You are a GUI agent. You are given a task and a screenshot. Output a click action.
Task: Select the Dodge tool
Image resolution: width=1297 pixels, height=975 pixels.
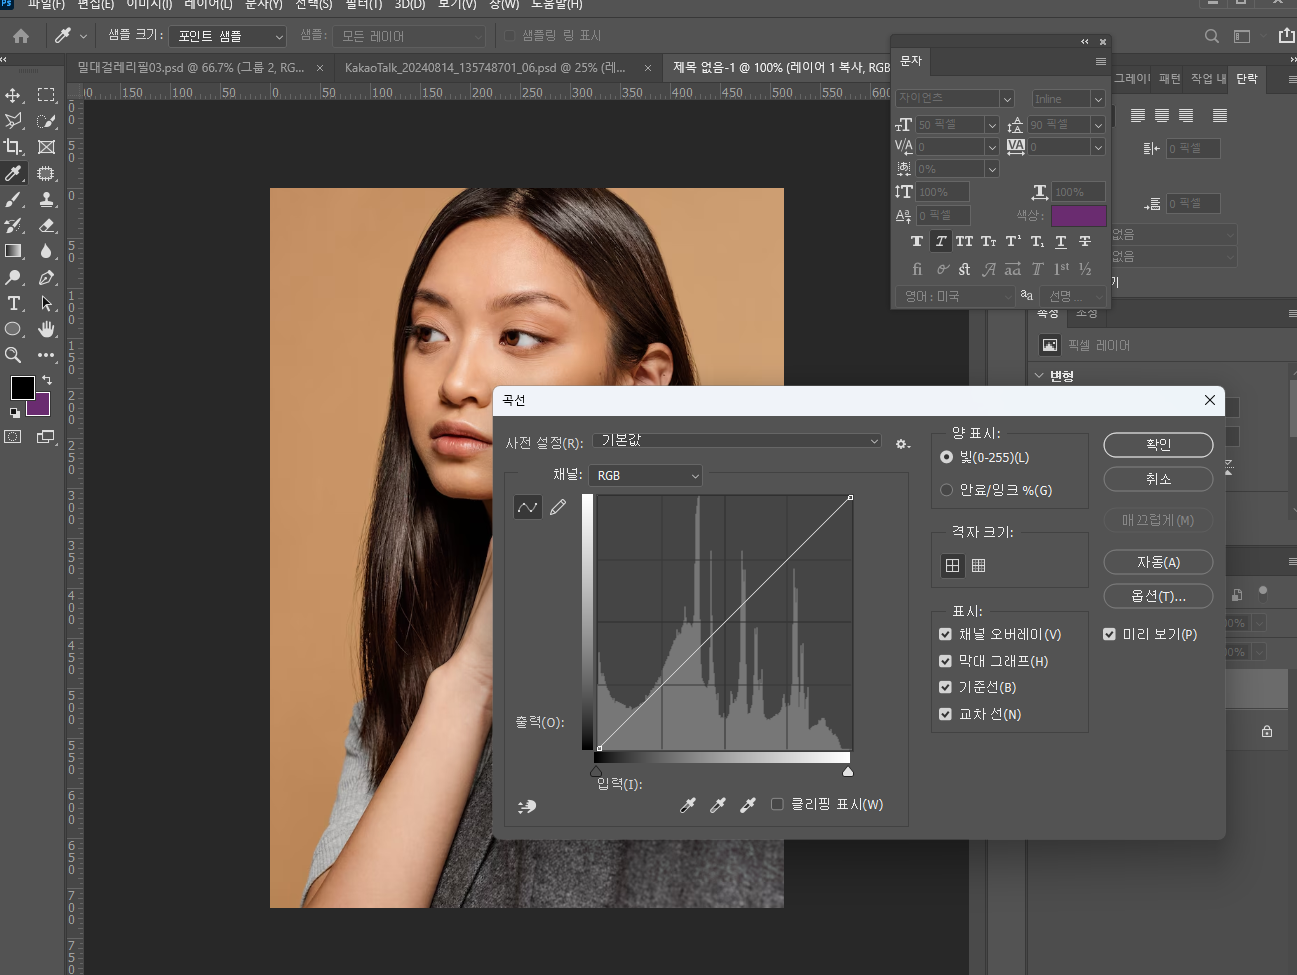(x=14, y=277)
